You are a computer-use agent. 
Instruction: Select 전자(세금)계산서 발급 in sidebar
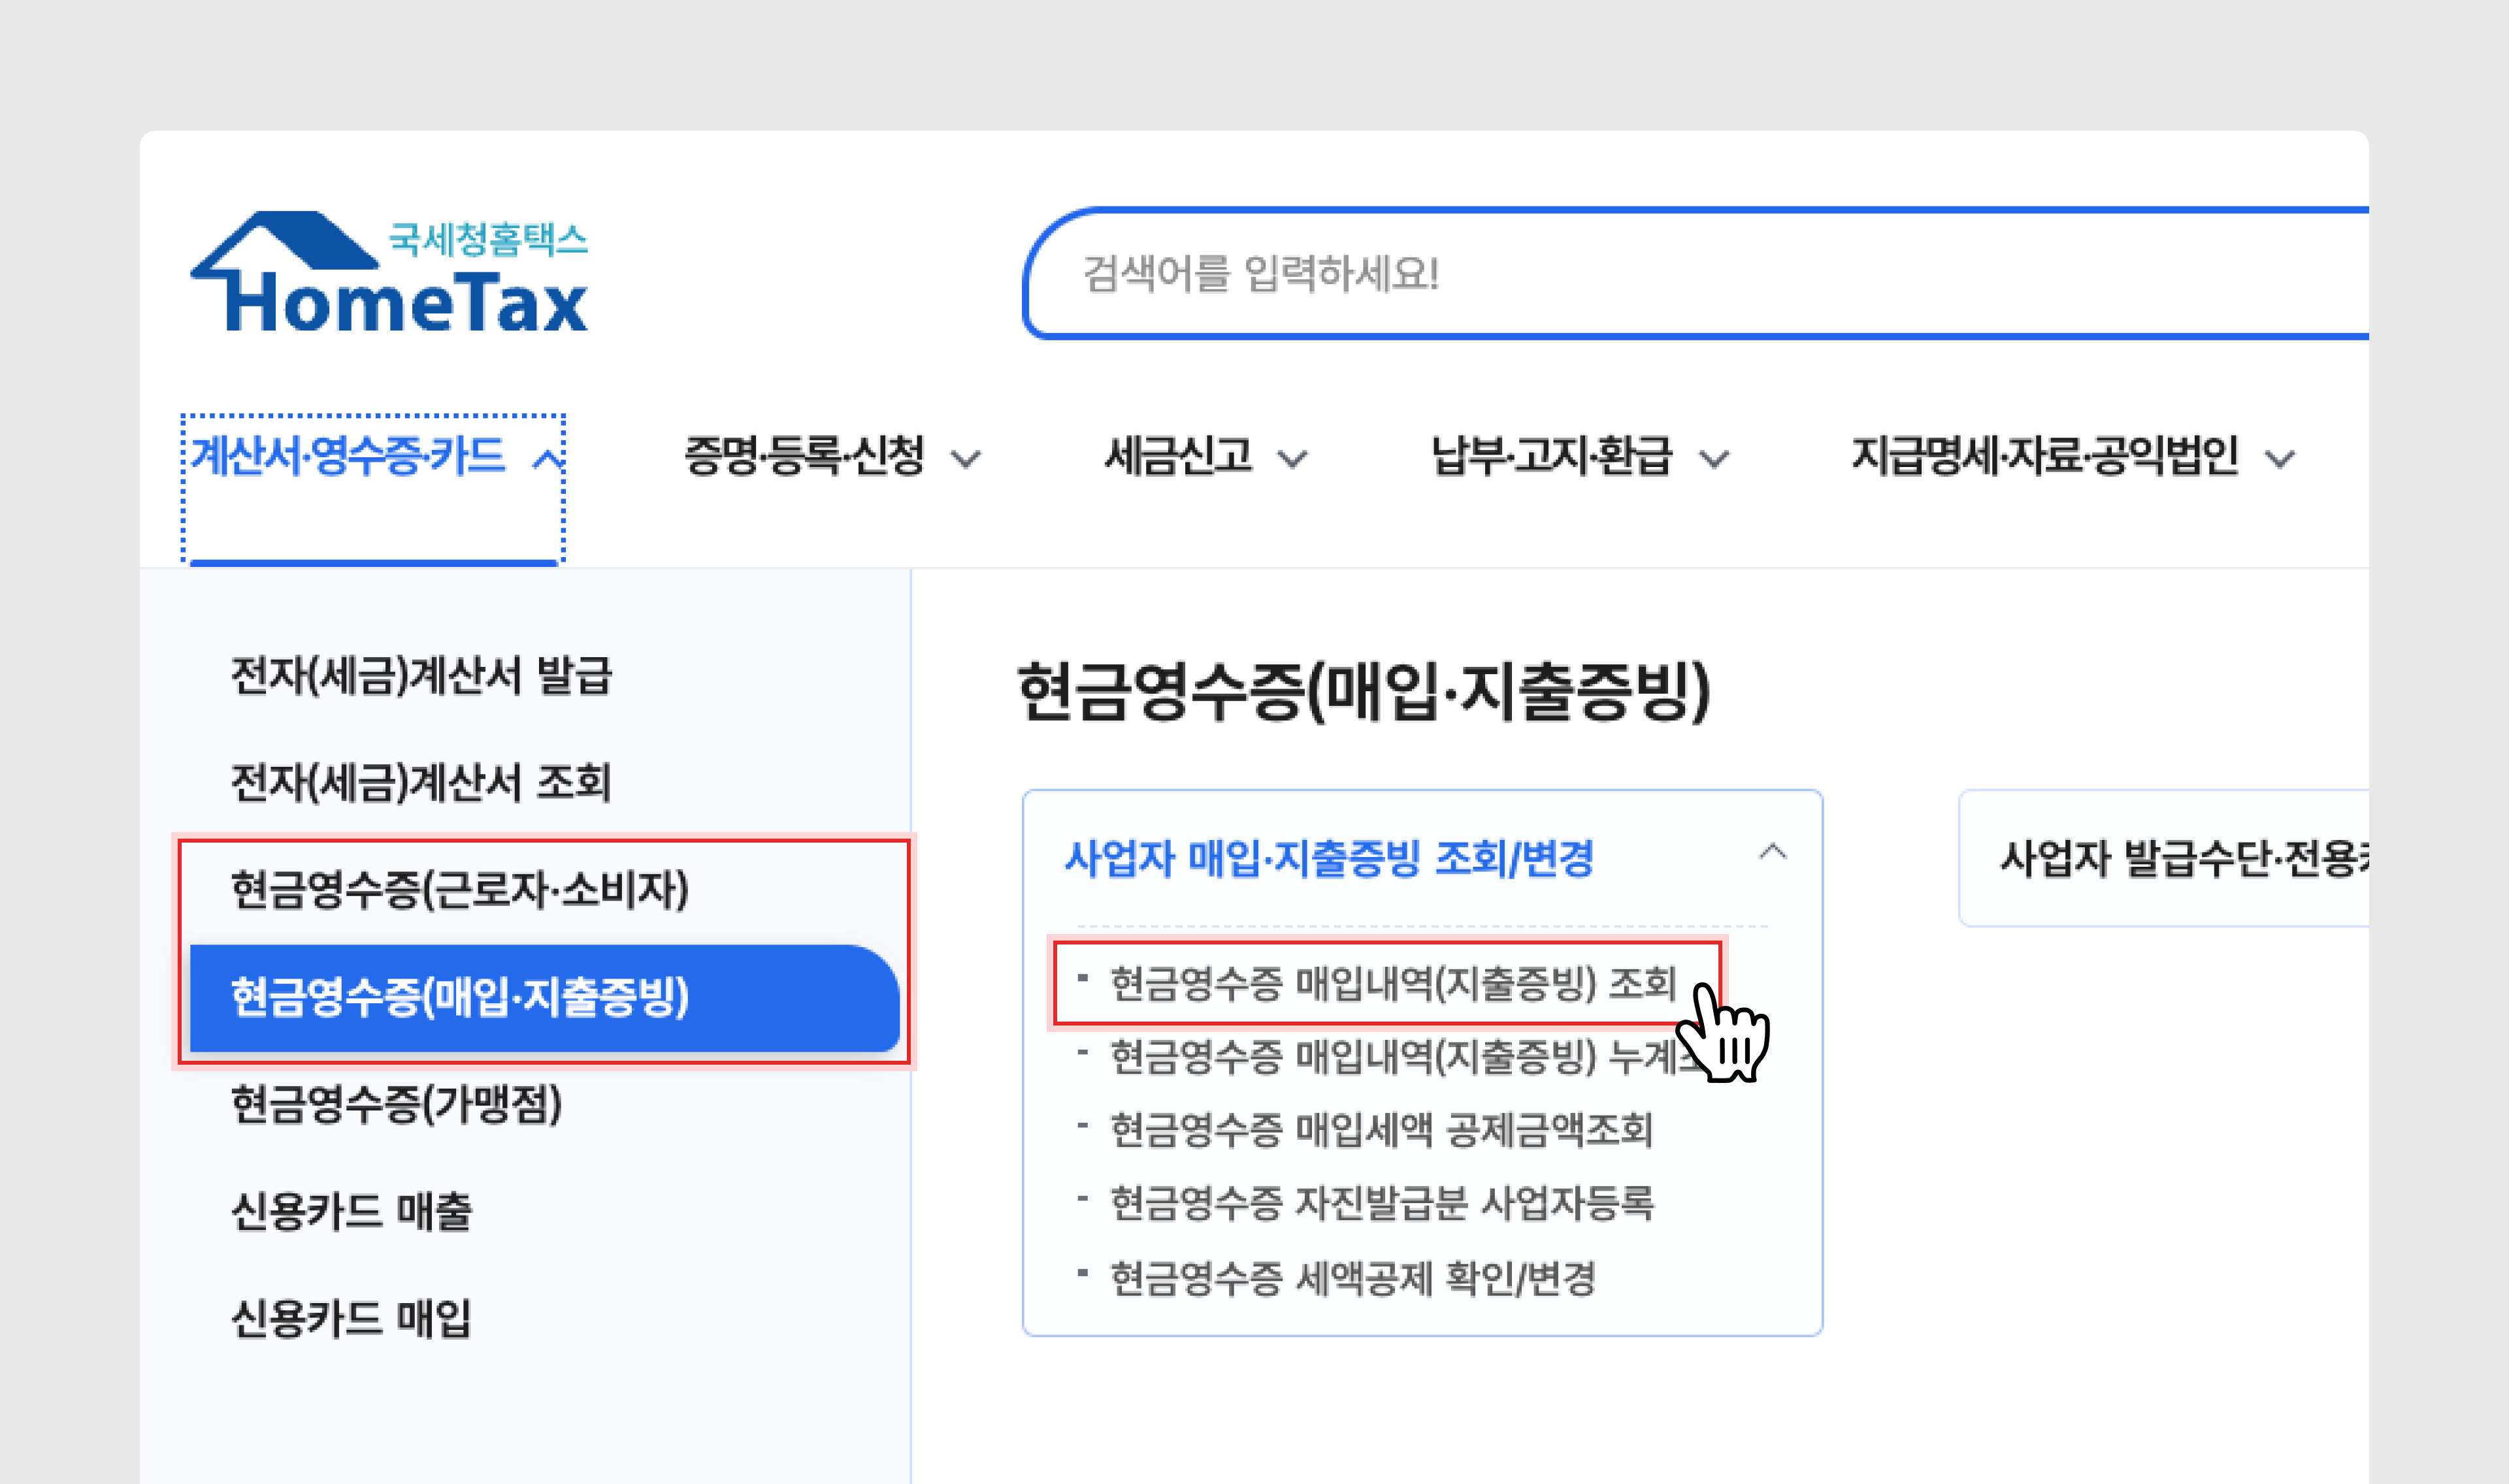tap(421, 676)
